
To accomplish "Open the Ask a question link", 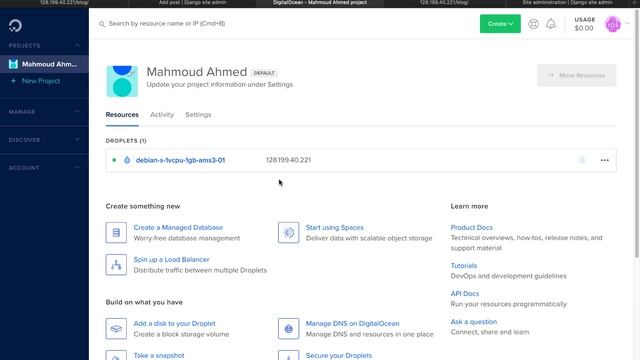I will pos(473,322).
